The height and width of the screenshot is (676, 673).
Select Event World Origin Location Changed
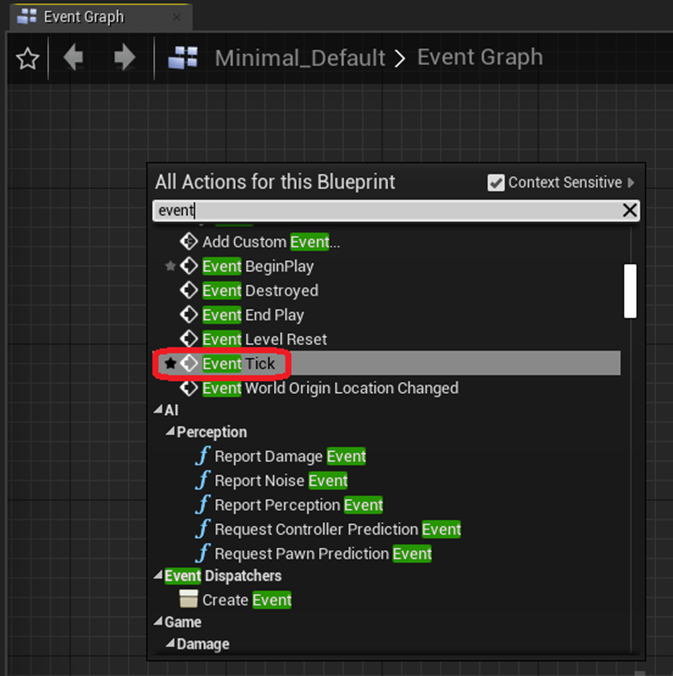click(330, 388)
